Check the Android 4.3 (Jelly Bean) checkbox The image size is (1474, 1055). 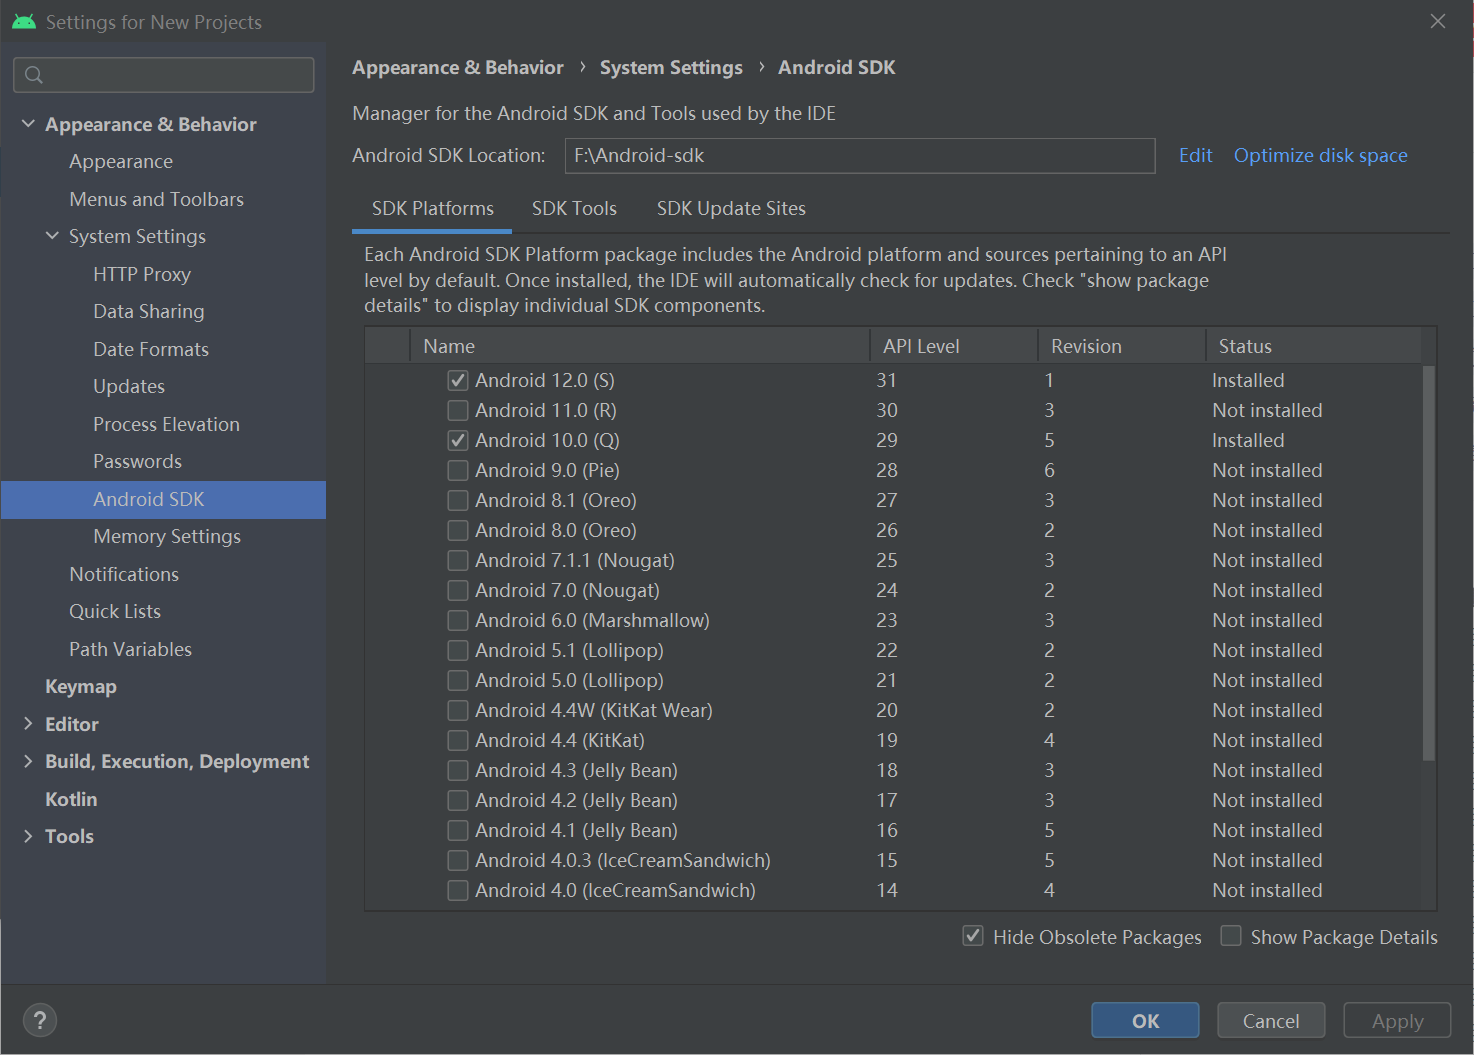458,770
